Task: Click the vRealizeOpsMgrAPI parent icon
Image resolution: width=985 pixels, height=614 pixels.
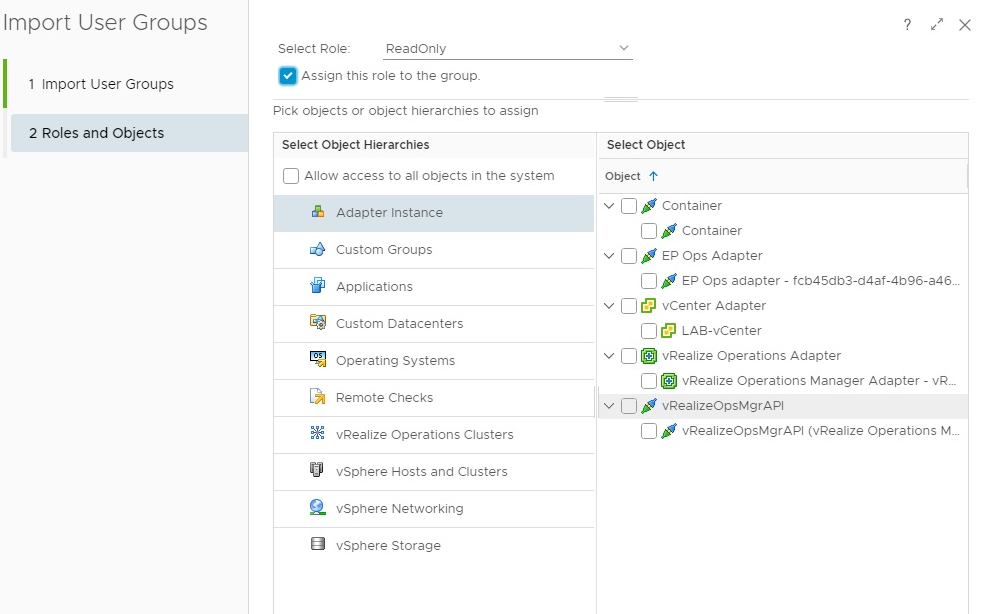Action: point(649,406)
